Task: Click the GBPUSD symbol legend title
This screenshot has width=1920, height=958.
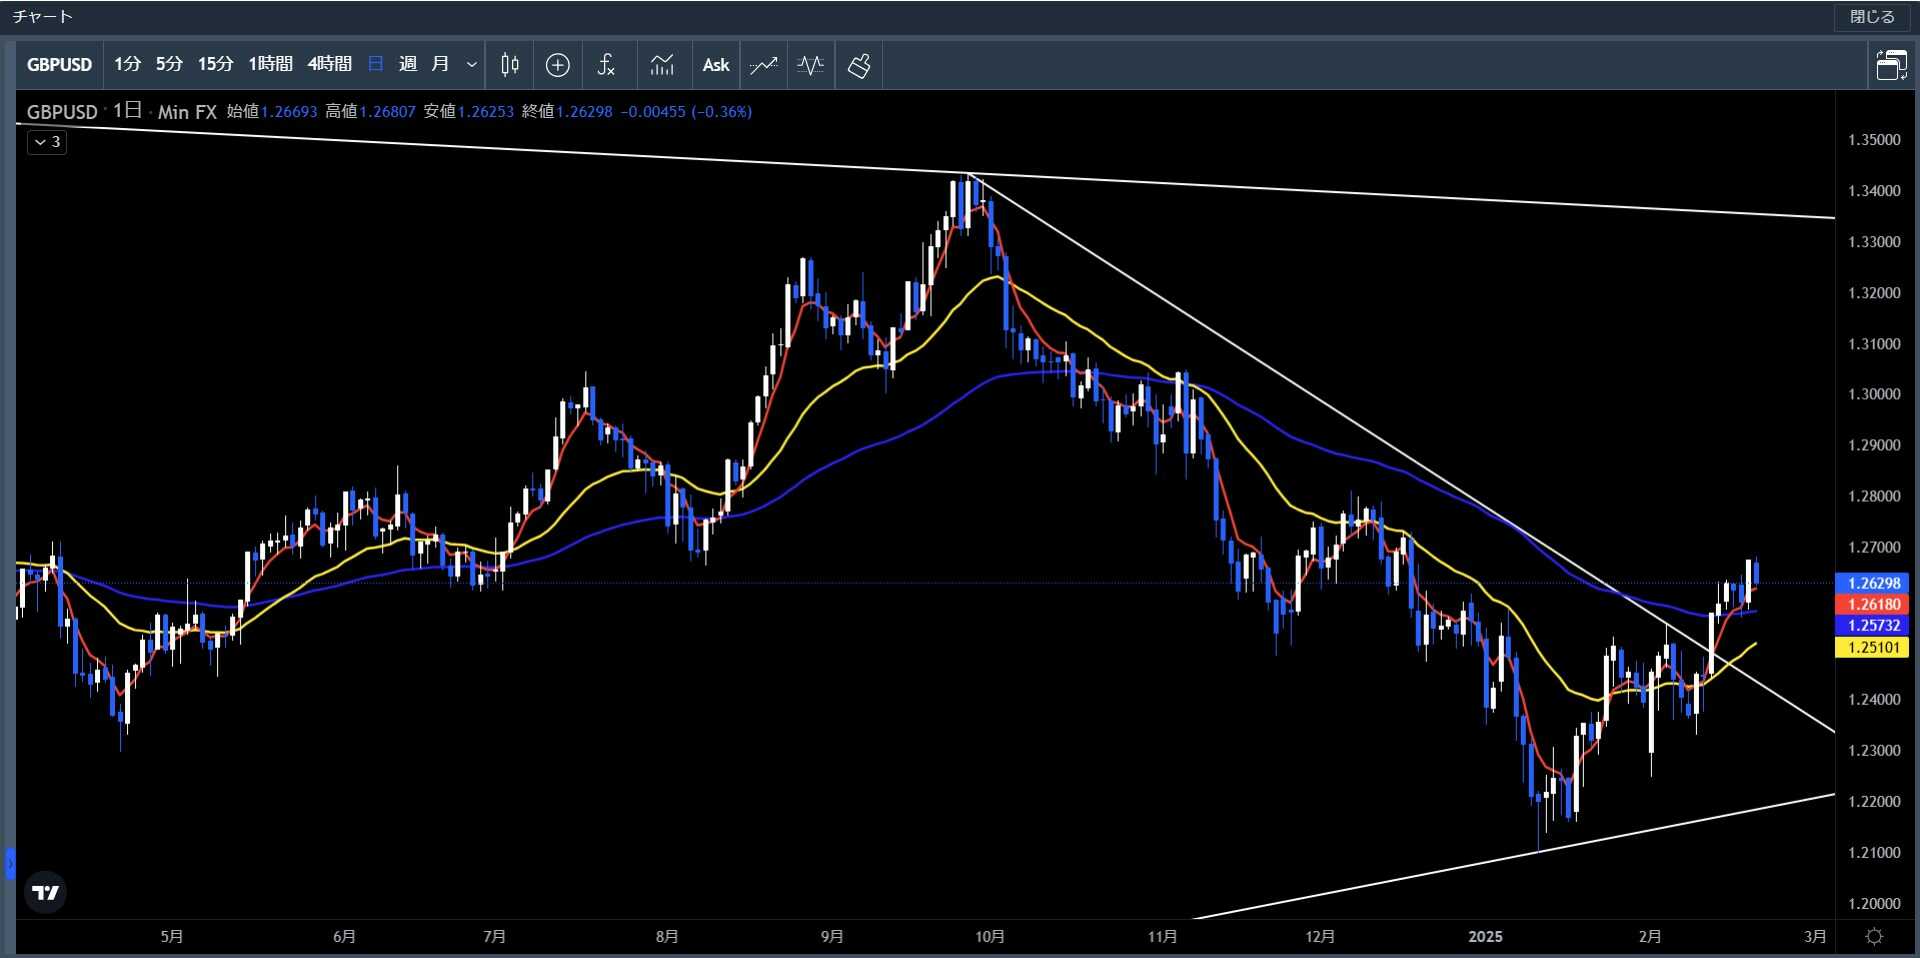Action: click(62, 112)
